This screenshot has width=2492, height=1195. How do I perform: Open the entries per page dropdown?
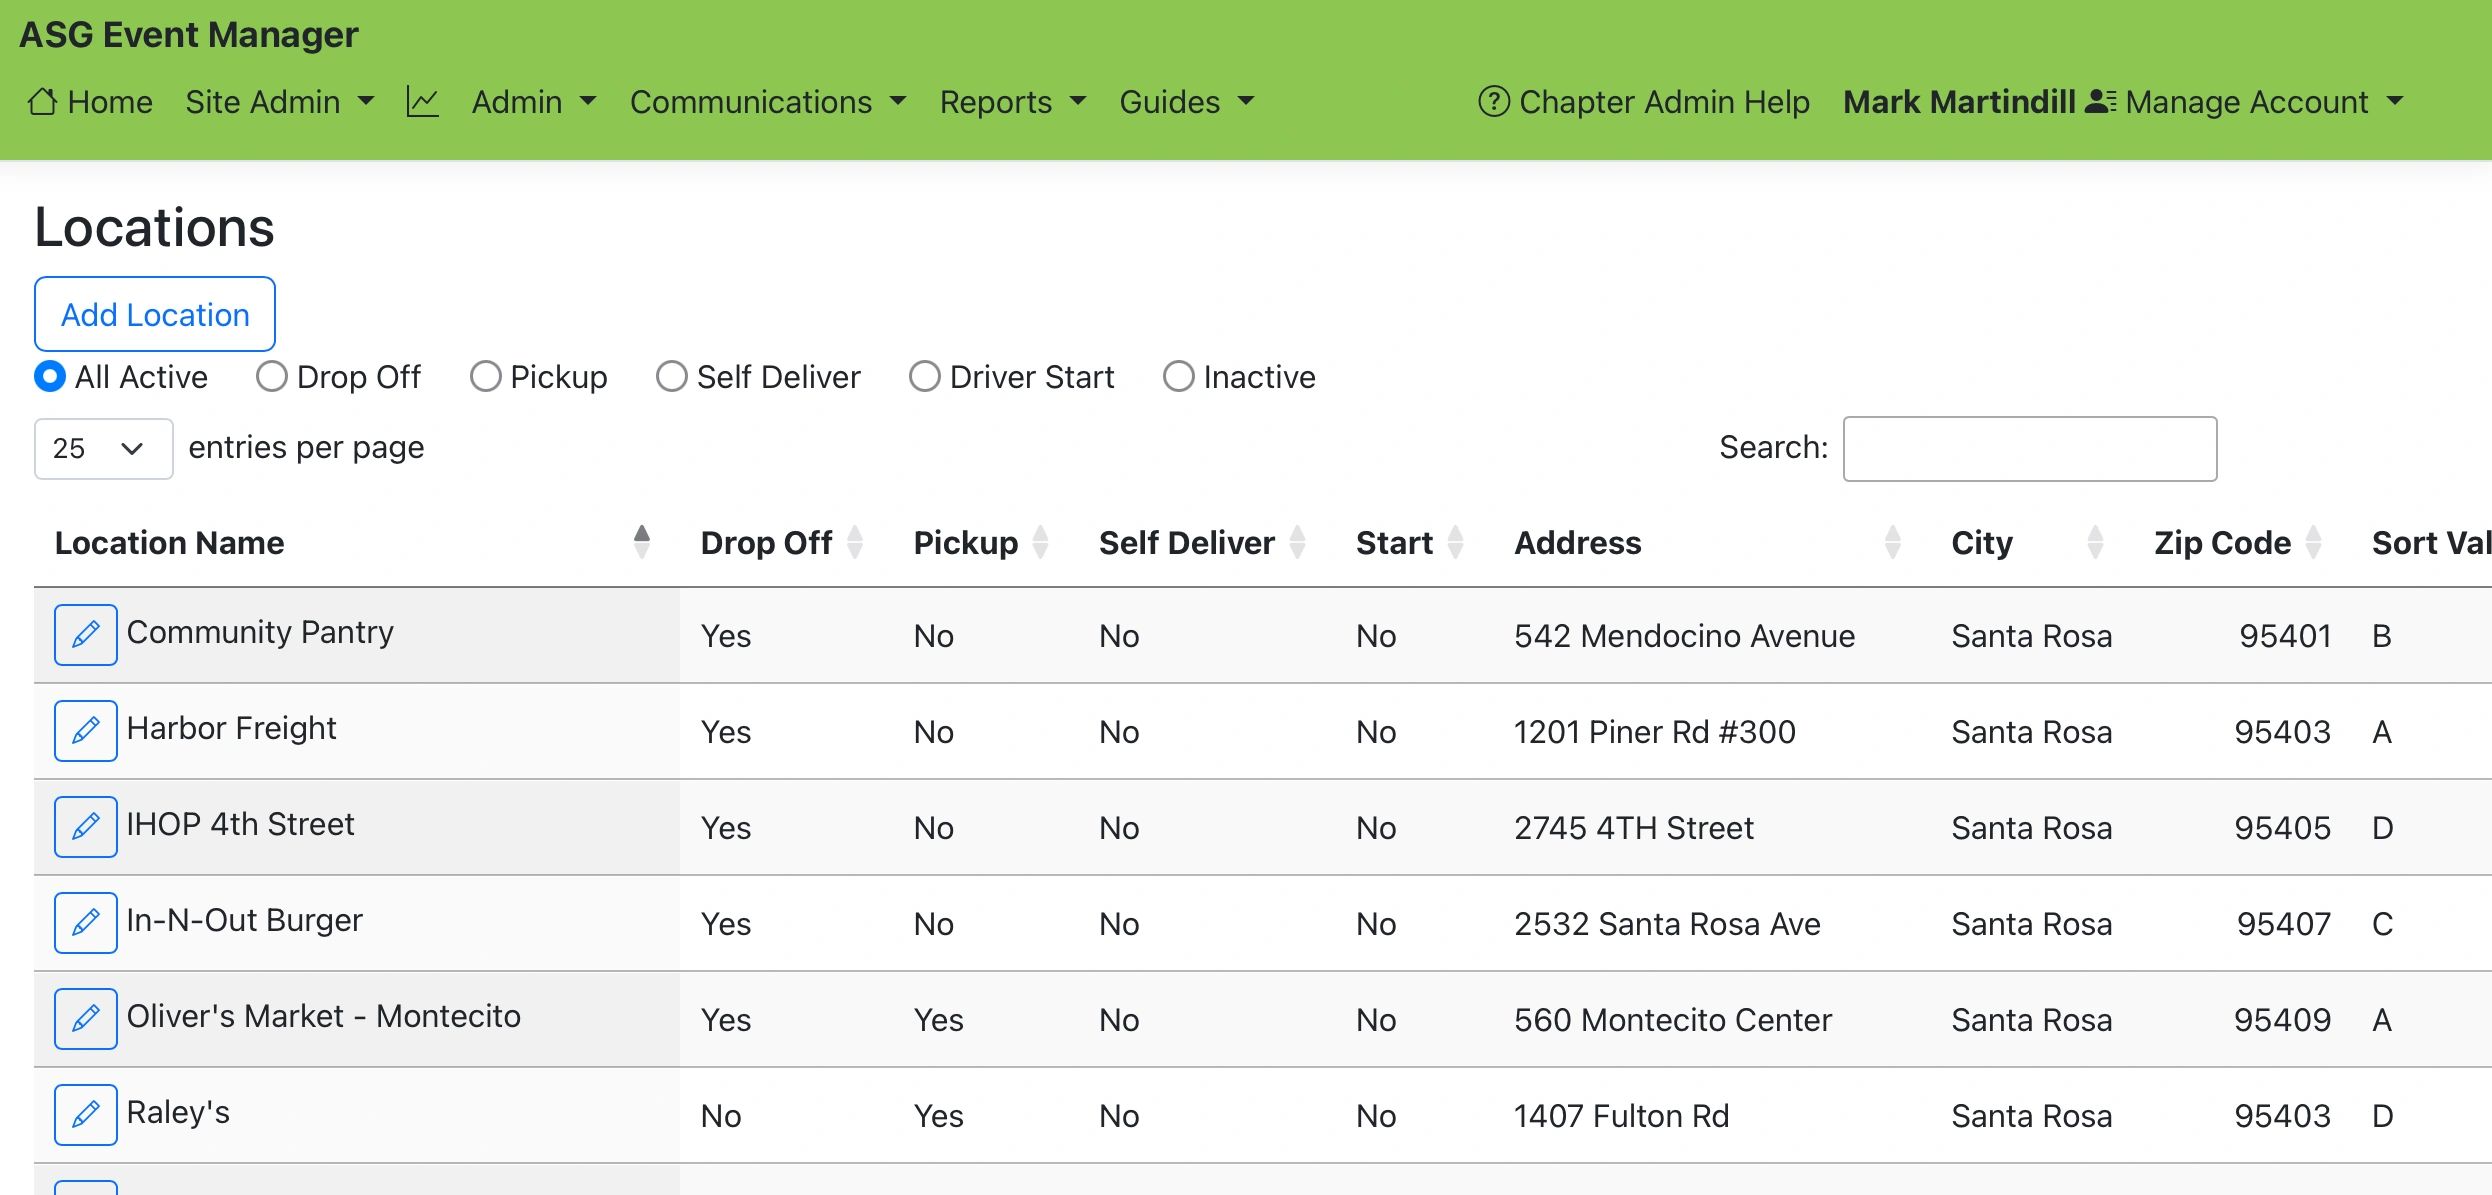click(103, 449)
